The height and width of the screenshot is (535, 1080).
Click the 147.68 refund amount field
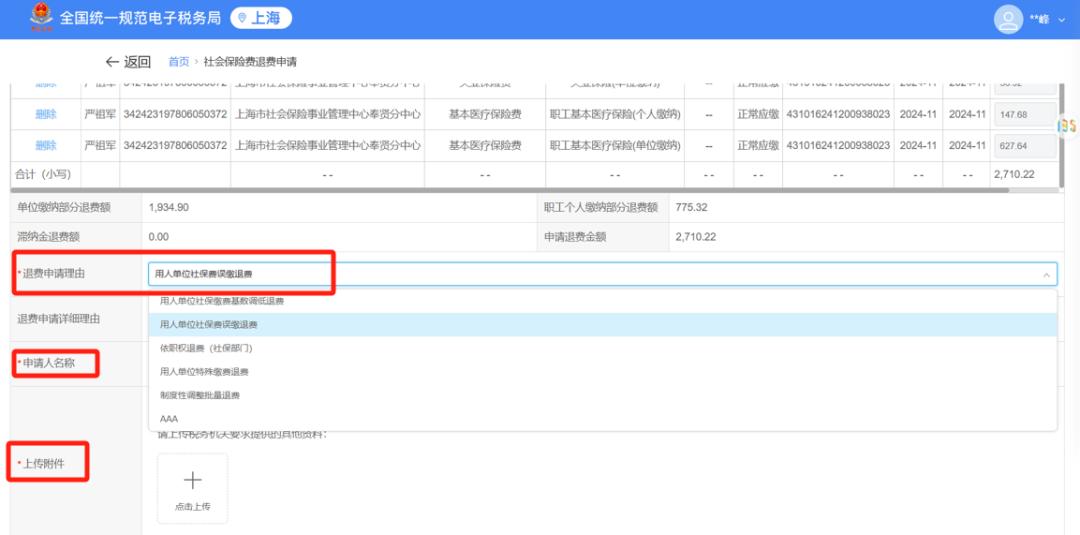1024,115
